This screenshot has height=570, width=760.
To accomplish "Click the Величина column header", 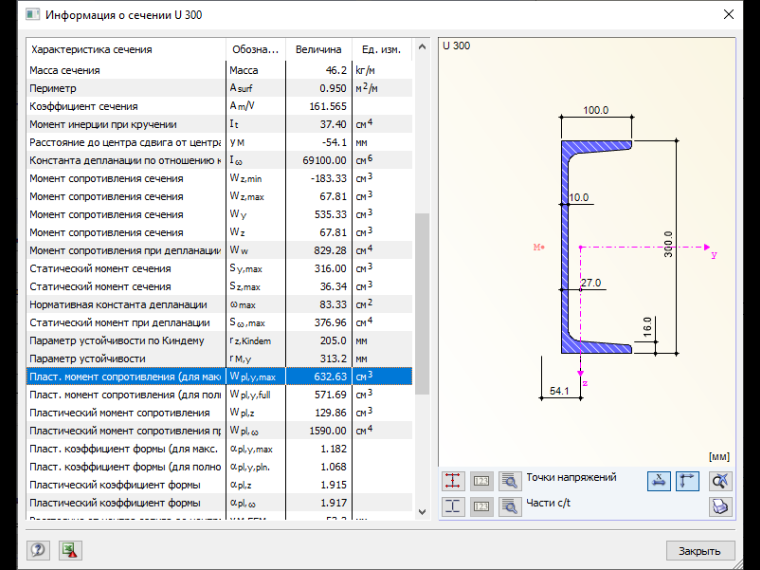I will [x=318, y=49].
